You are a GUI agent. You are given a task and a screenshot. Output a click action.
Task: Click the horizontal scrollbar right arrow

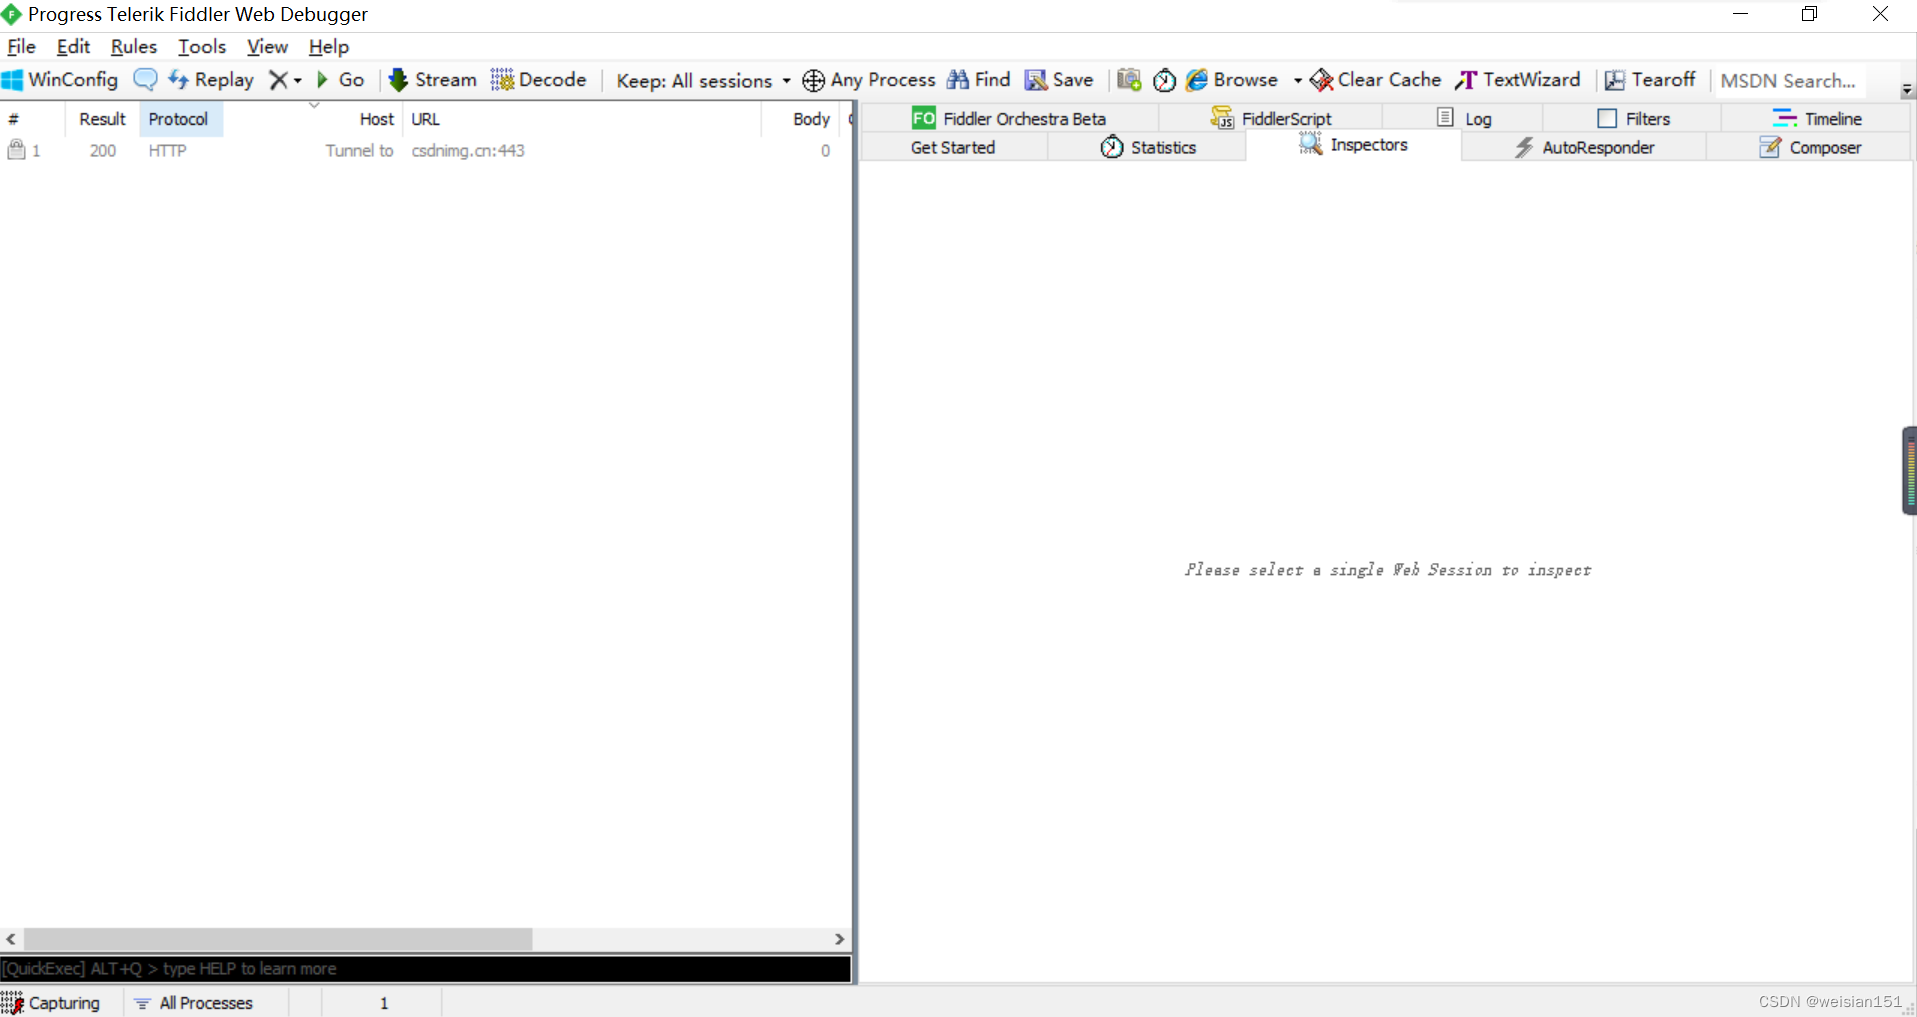pyautogui.click(x=840, y=939)
